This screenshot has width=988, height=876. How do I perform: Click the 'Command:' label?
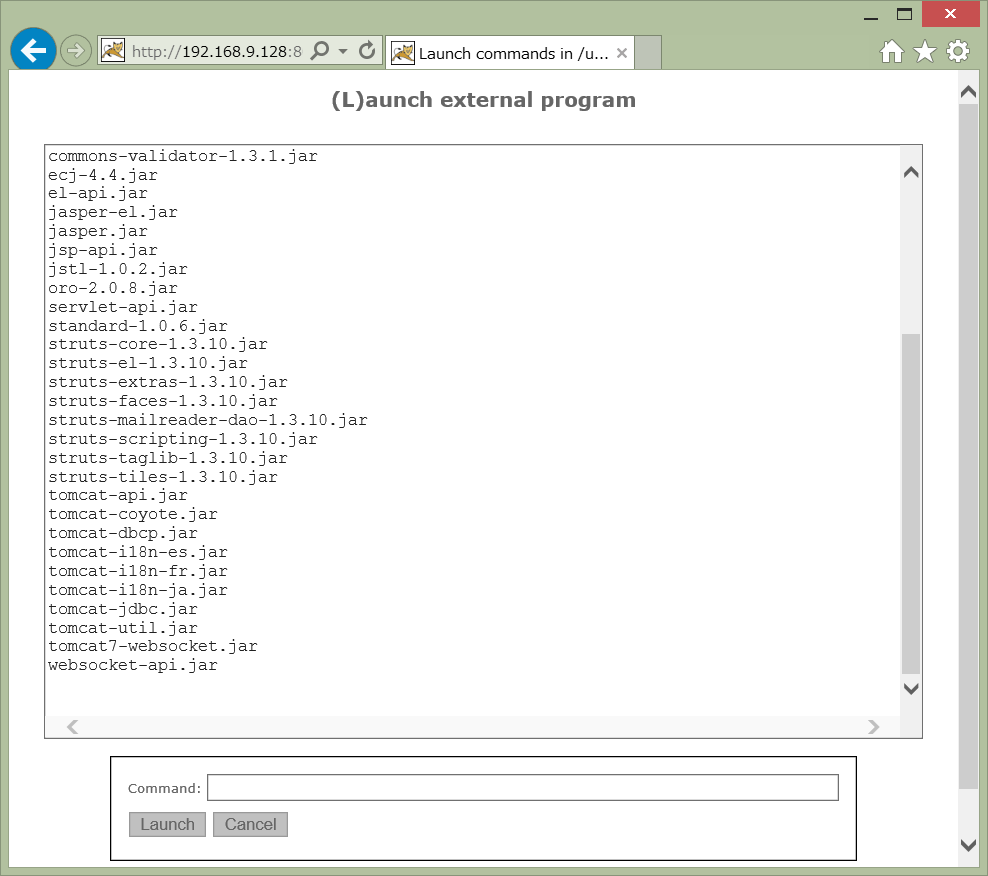[x=164, y=788]
